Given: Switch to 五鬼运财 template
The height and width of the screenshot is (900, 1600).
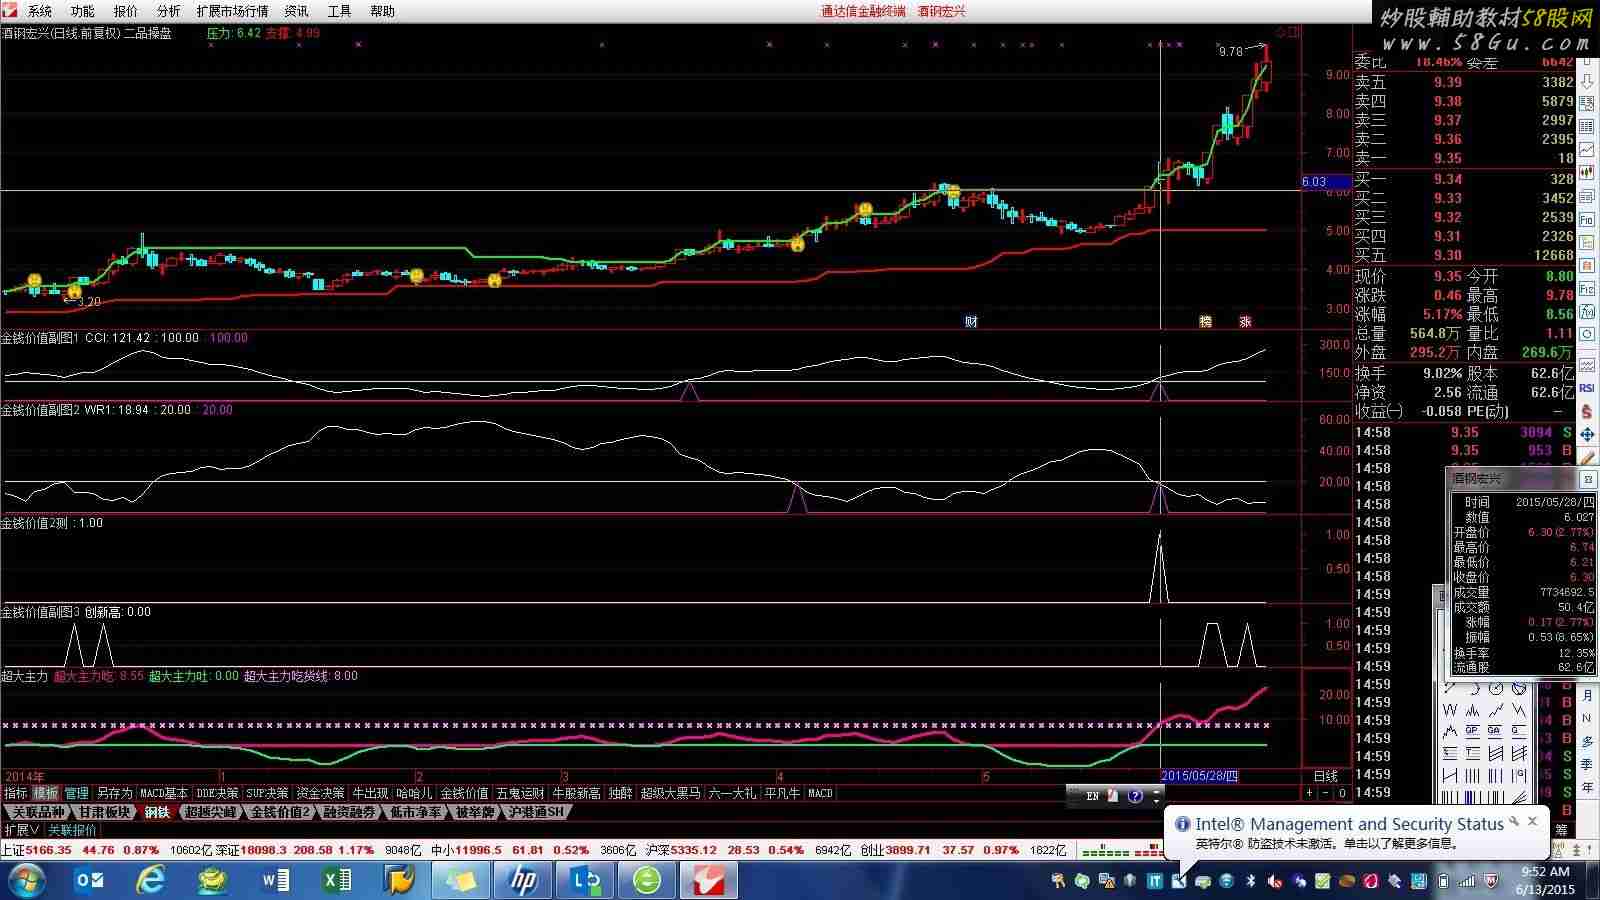Looking at the screenshot, I should (520, 793).
